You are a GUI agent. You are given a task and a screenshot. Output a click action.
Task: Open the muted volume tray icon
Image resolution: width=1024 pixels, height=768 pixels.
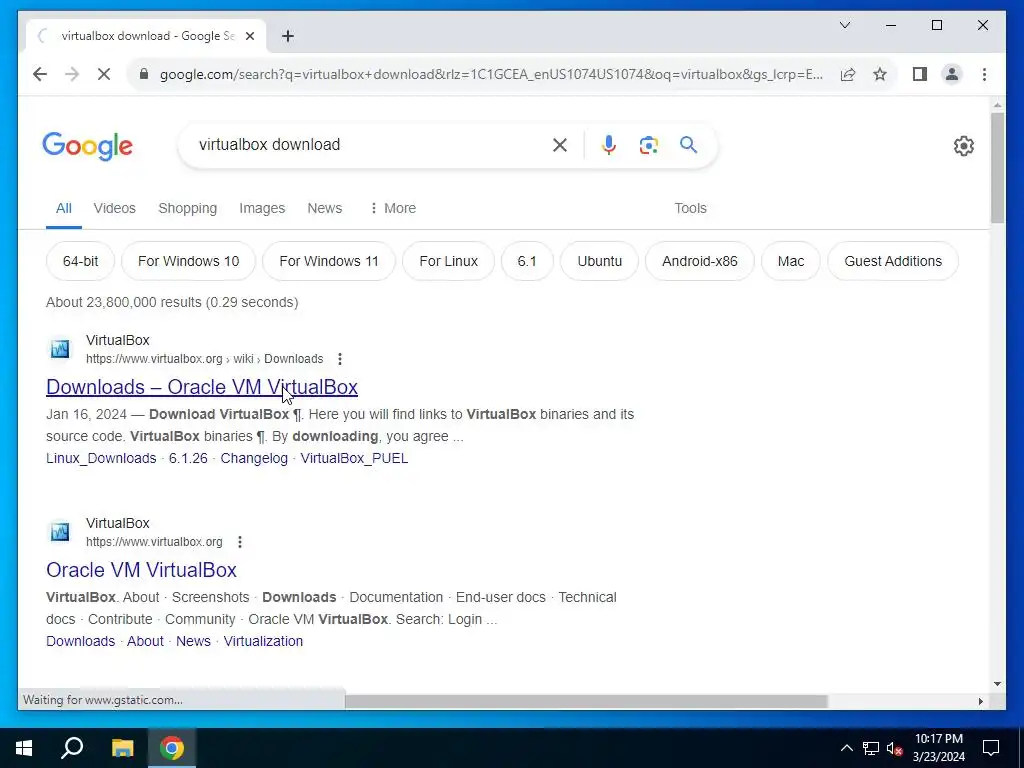(x=895, y=748)
